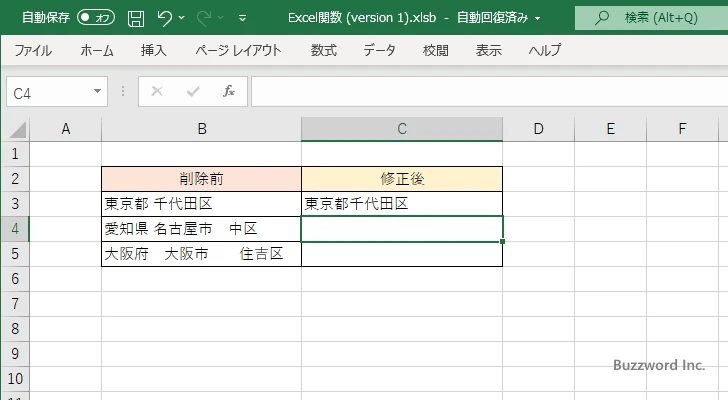Open the Name Box dropdown arrow
Image resolution: width=728 pixels, height=400 pixels.
click(x=97, y=92)
